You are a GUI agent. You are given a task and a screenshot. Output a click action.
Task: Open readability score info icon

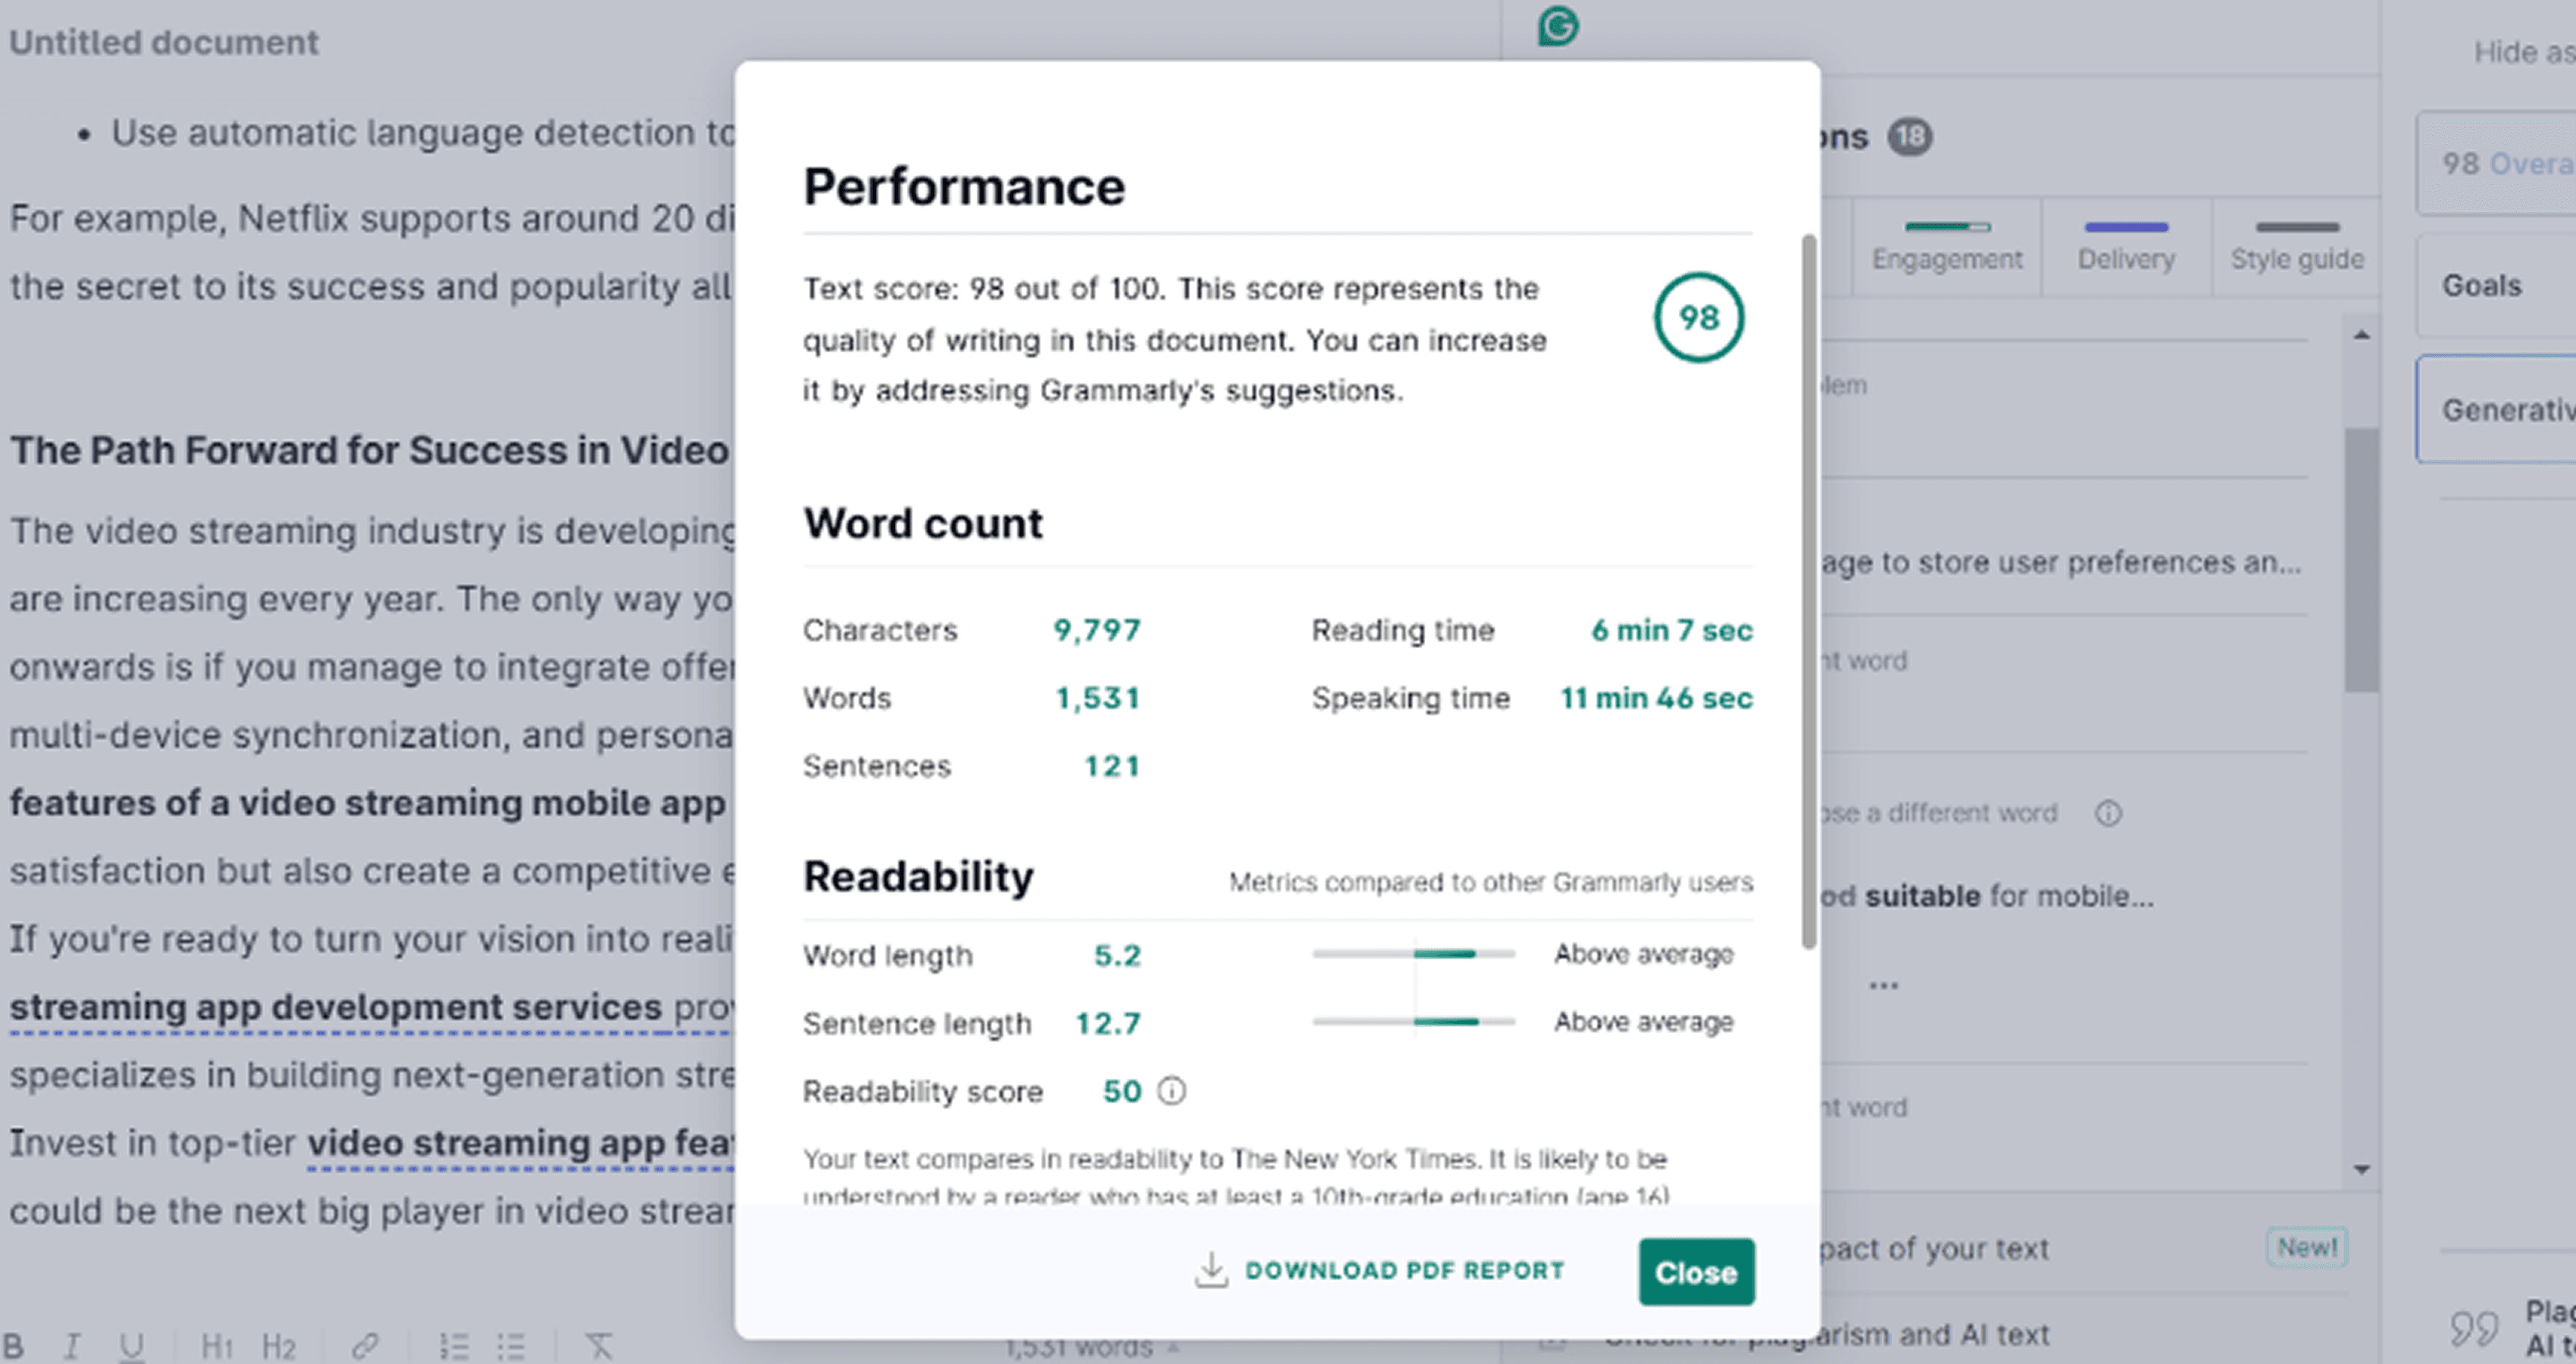(x=1171, y=1090)
